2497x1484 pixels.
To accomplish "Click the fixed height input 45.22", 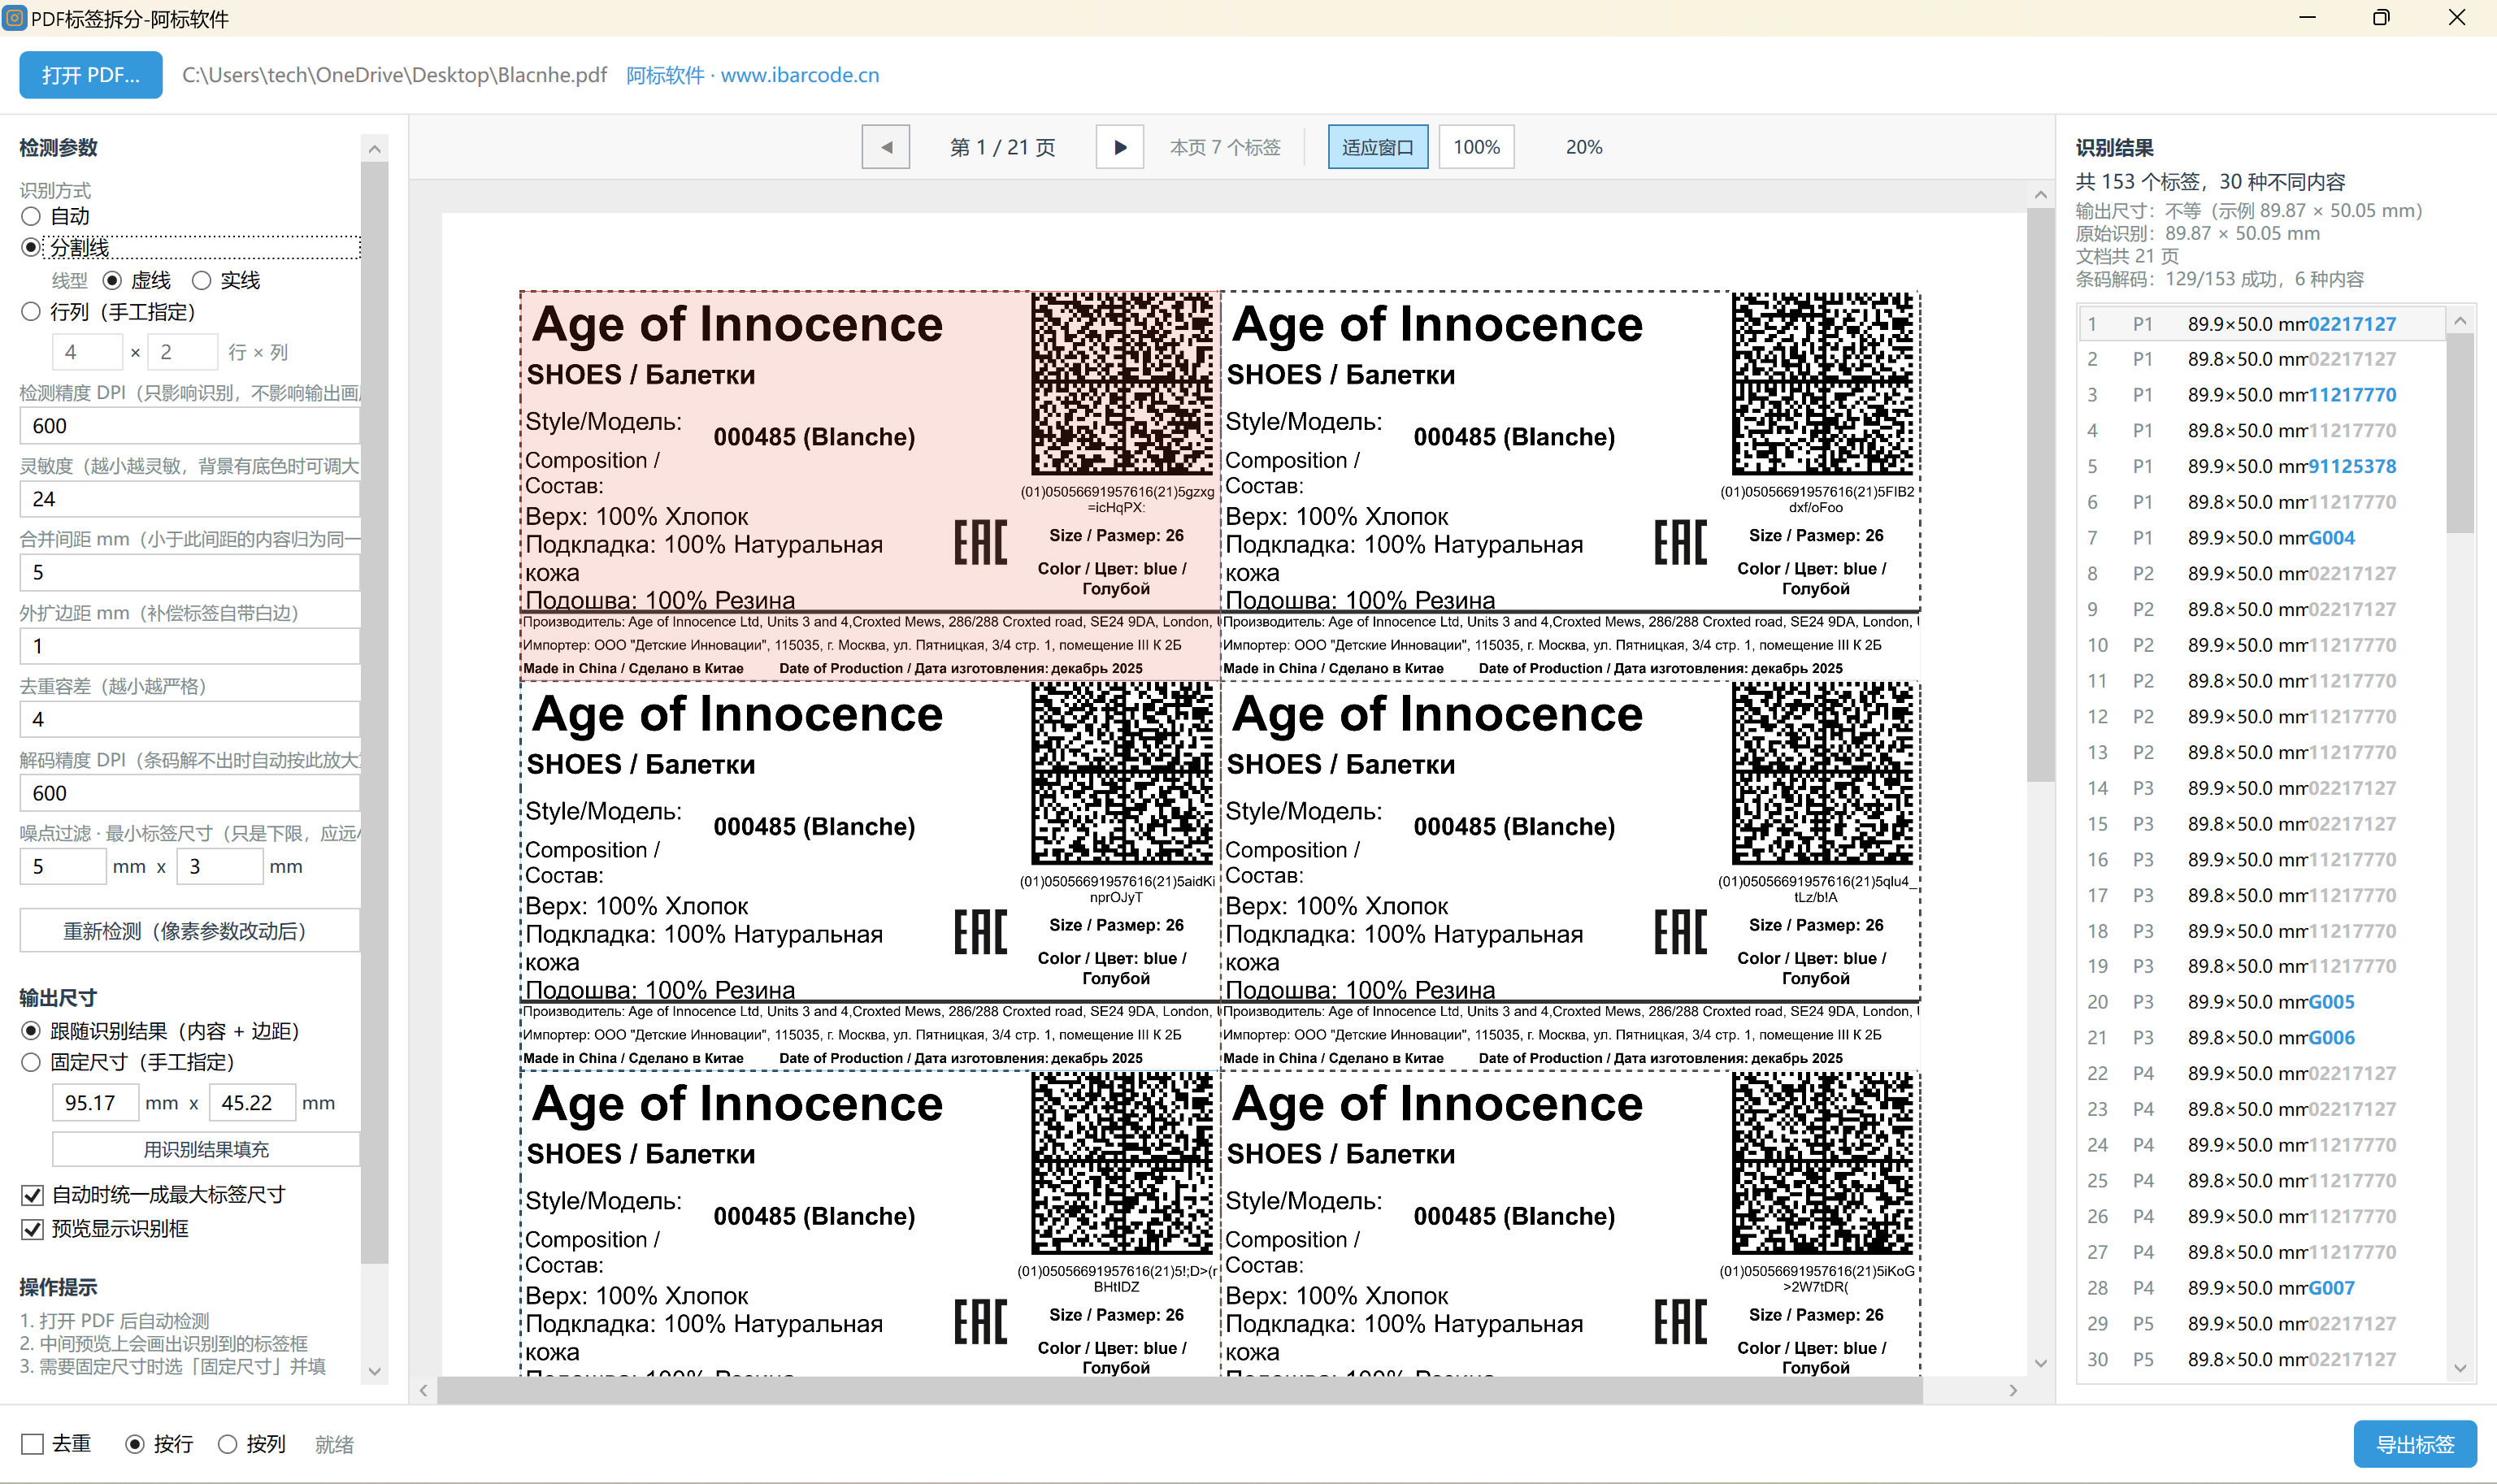I will [x=252, y=1102].
